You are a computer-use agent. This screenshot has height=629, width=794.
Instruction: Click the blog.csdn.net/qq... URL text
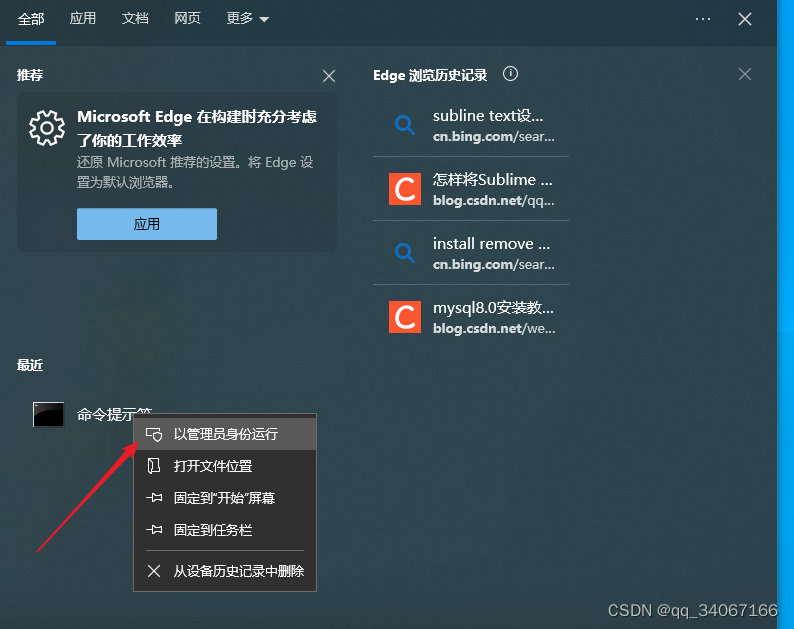[494, 201]
